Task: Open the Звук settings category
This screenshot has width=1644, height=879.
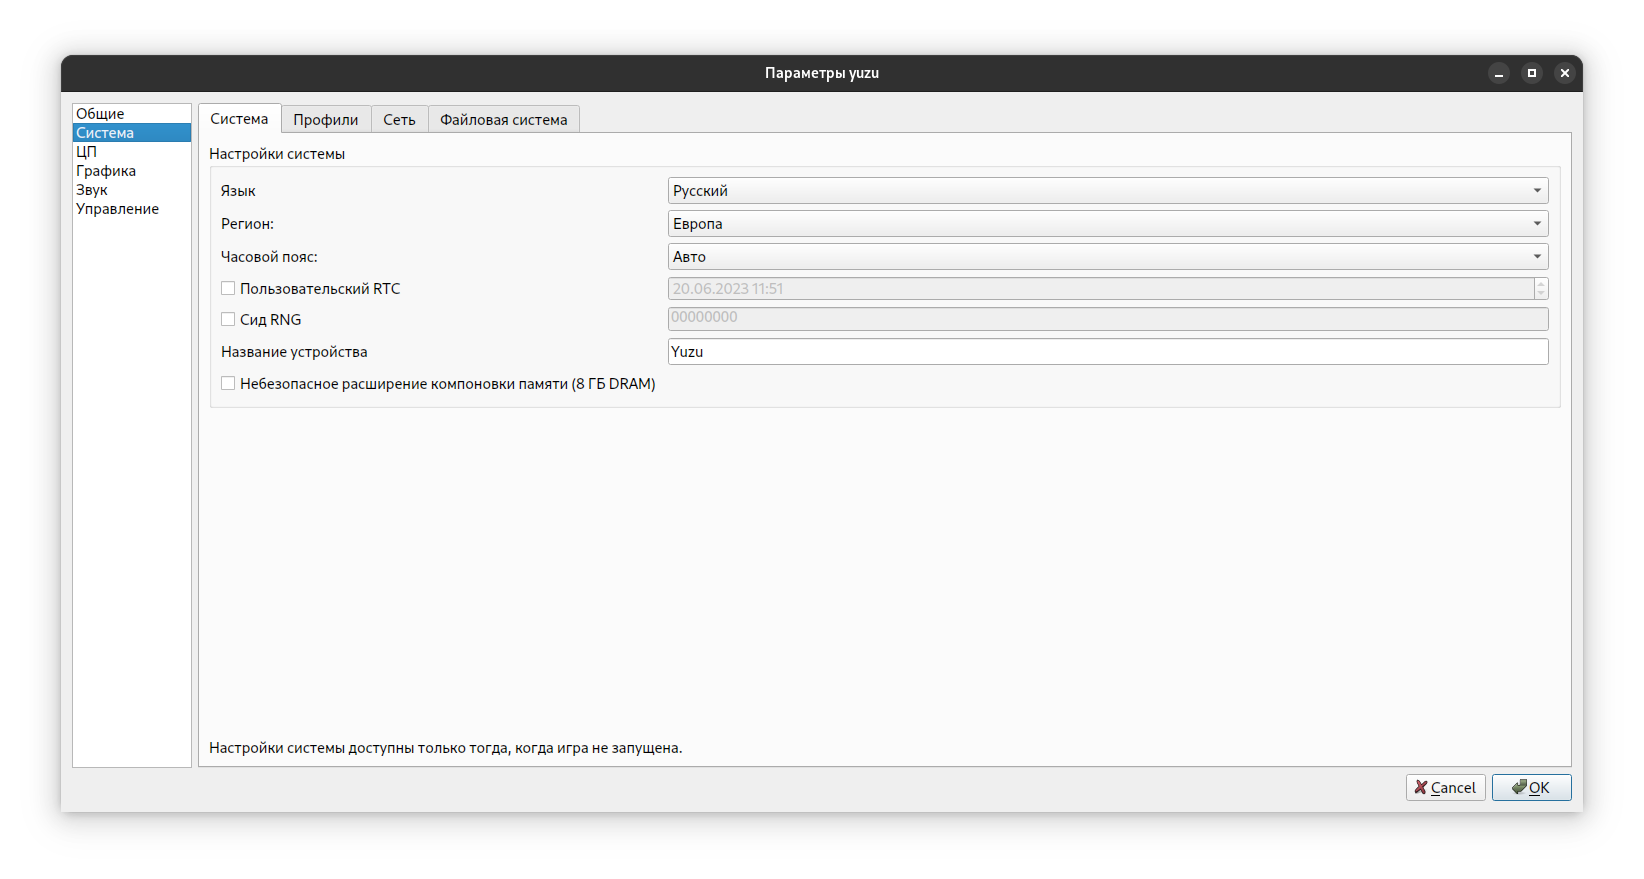Action: 131,190
